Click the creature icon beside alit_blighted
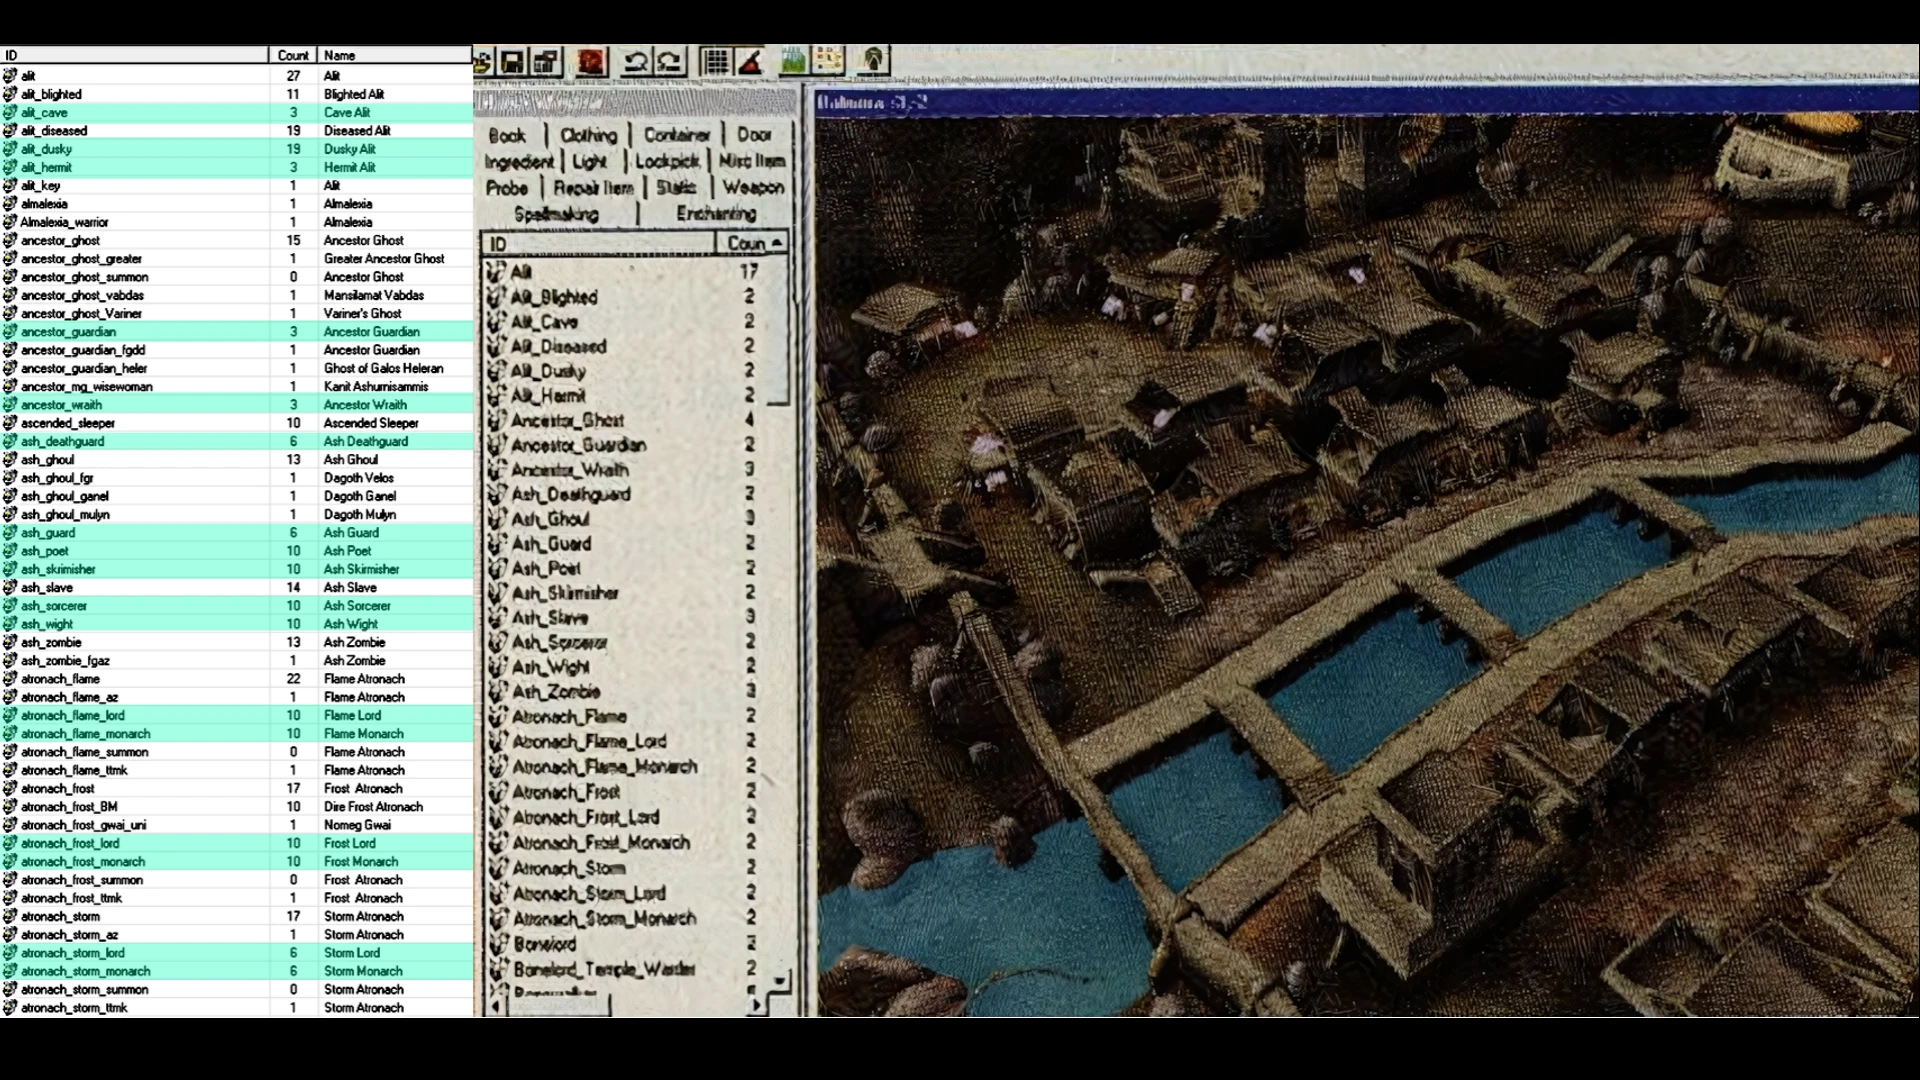This screenshot has width=1920, height=1080. coord(10,94)
